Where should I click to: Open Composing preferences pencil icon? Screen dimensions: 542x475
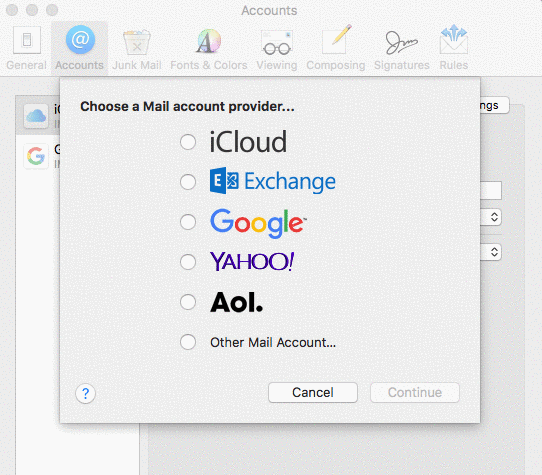point(336,39)
